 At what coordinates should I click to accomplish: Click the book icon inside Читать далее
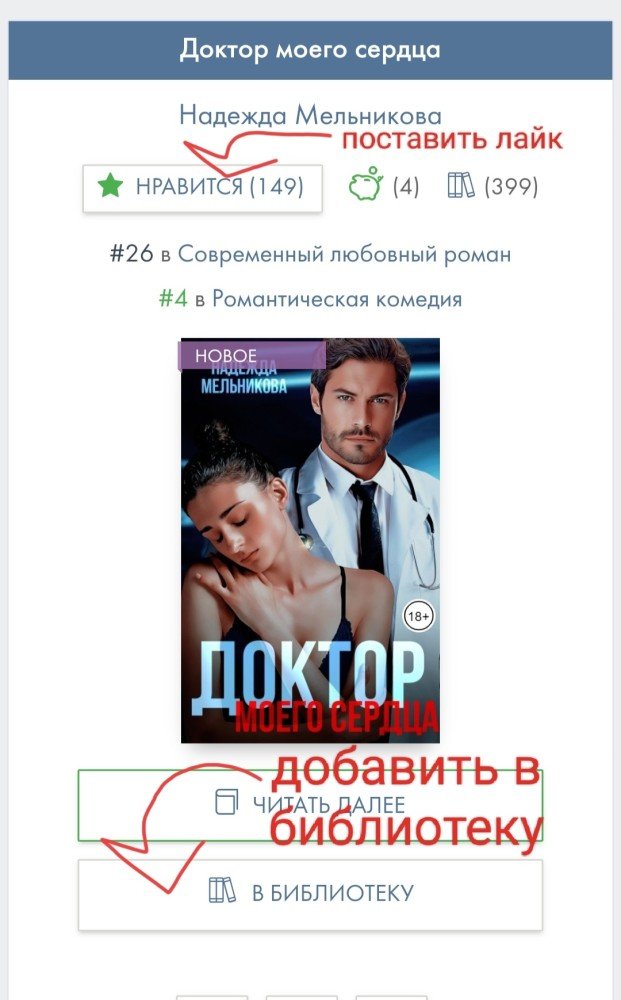226,802
